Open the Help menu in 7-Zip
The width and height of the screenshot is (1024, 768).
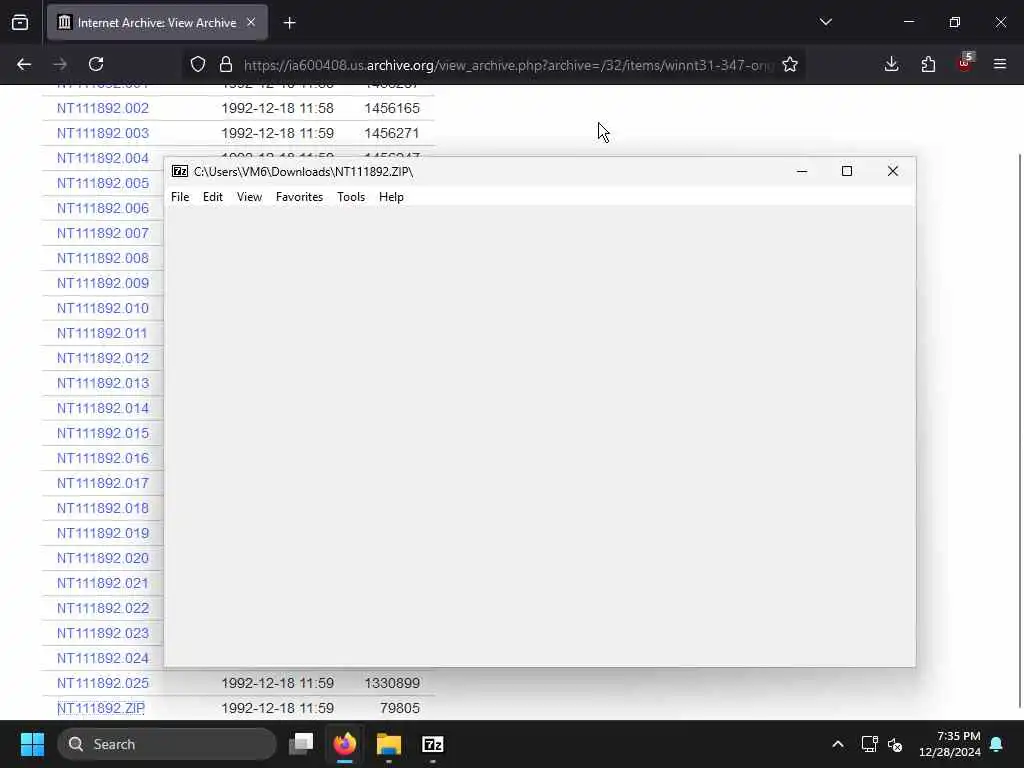tap(391, 197)
